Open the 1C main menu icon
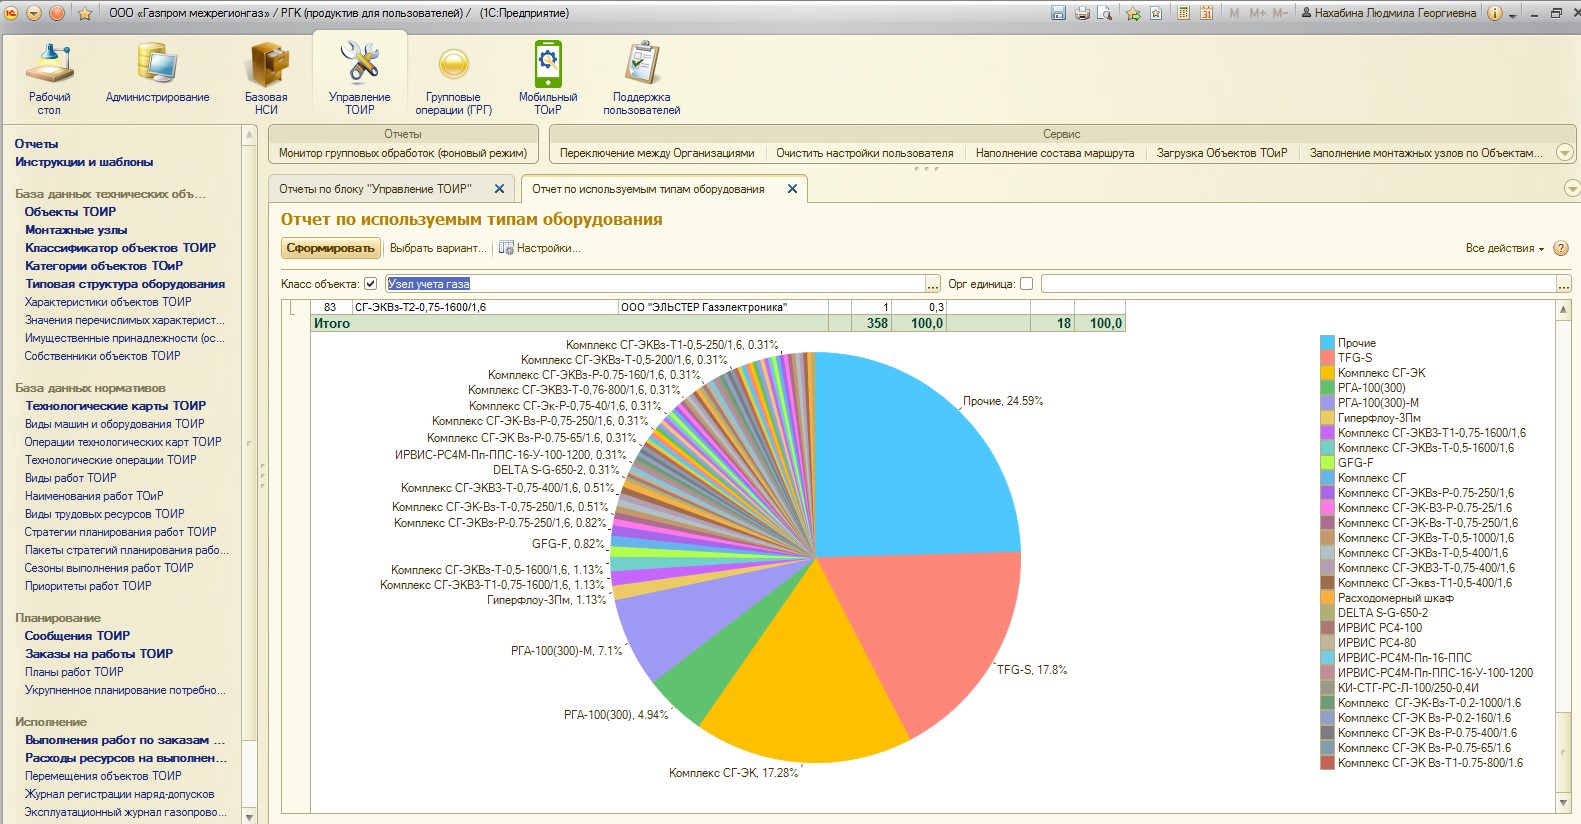1581x824 pixels. pyautogui.click(x=11, y=13)
